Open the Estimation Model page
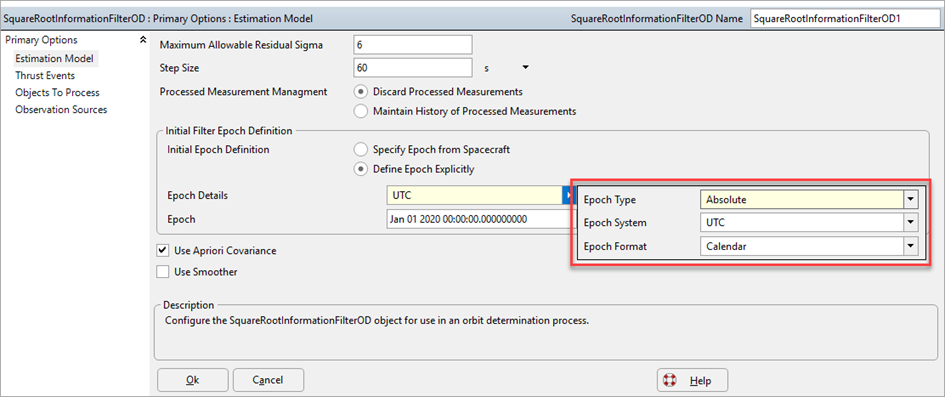This screenshot has height=397, width=945. pyautogui.click(x=54, y=58)
